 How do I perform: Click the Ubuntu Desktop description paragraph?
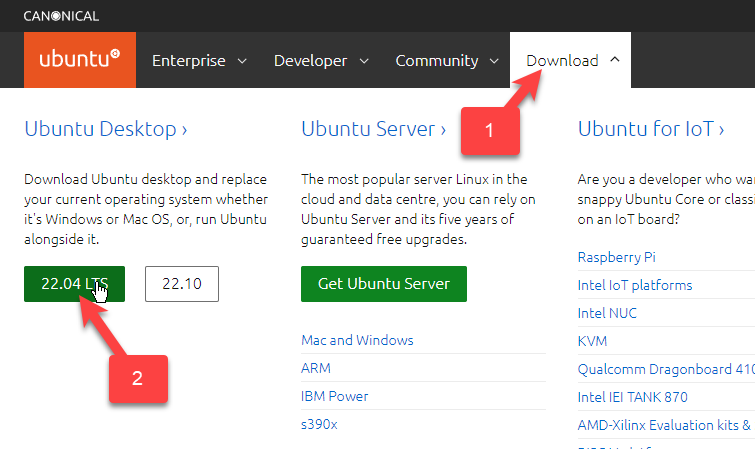pyautogui.click(x=146, y=209)
